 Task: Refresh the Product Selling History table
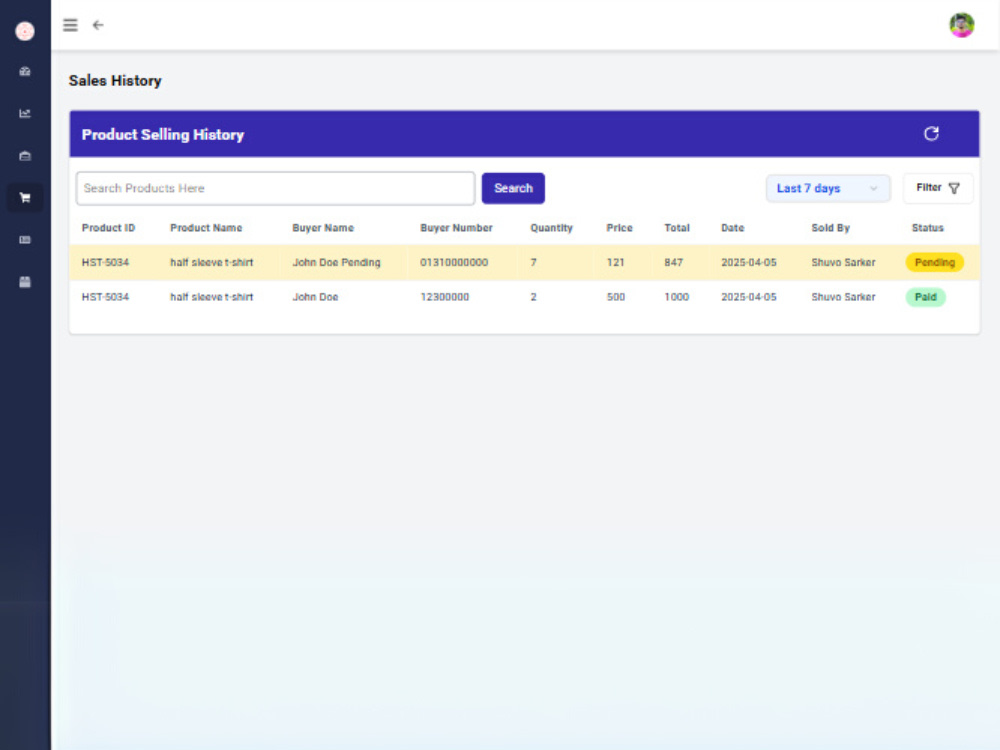pyautogui.click(x=931, y=133)
